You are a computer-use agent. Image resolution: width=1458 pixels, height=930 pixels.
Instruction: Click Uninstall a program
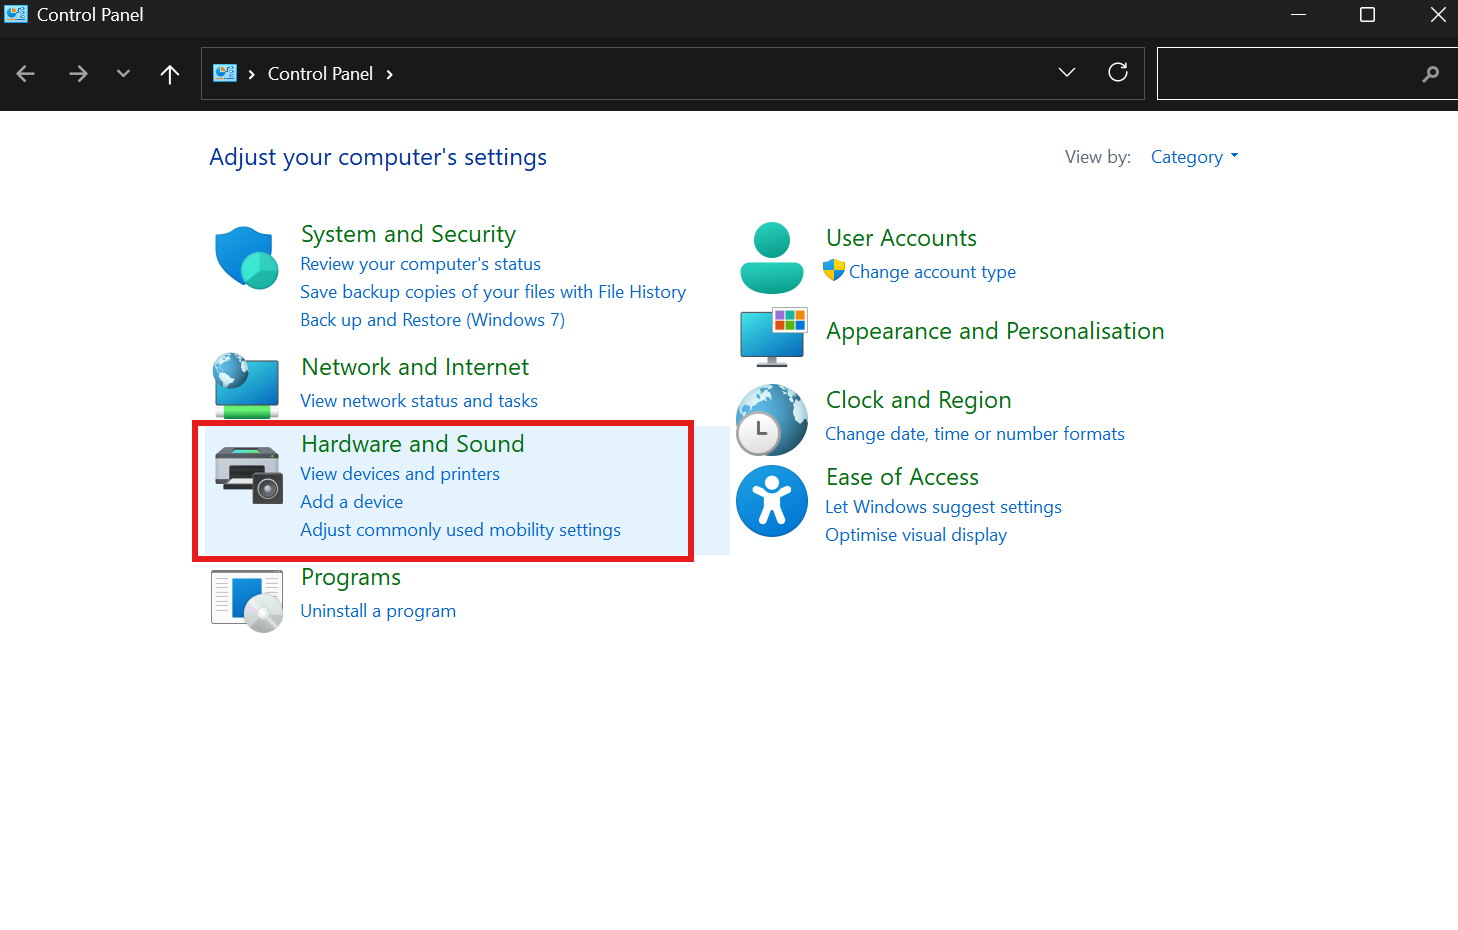[x=378, y=611]
